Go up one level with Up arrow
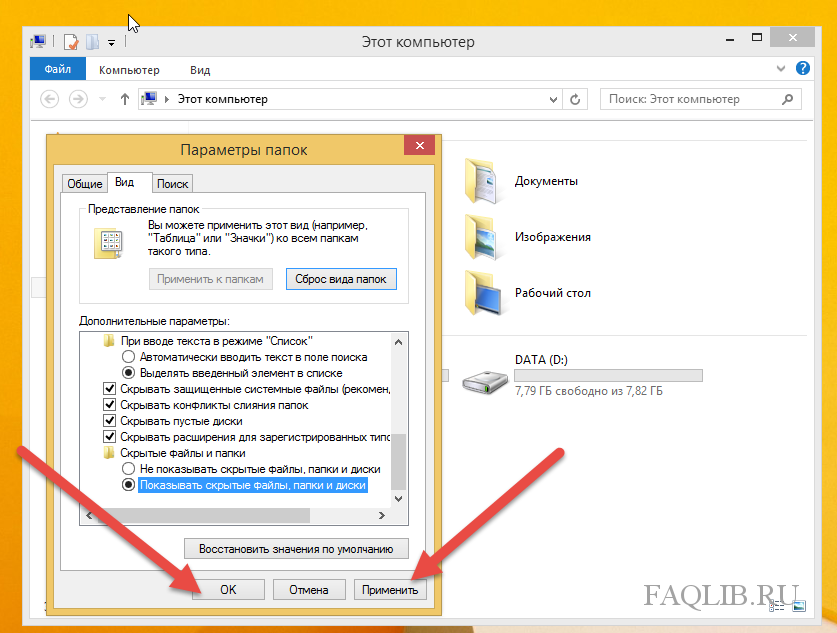Screen dimensions: 837x633 125,99
